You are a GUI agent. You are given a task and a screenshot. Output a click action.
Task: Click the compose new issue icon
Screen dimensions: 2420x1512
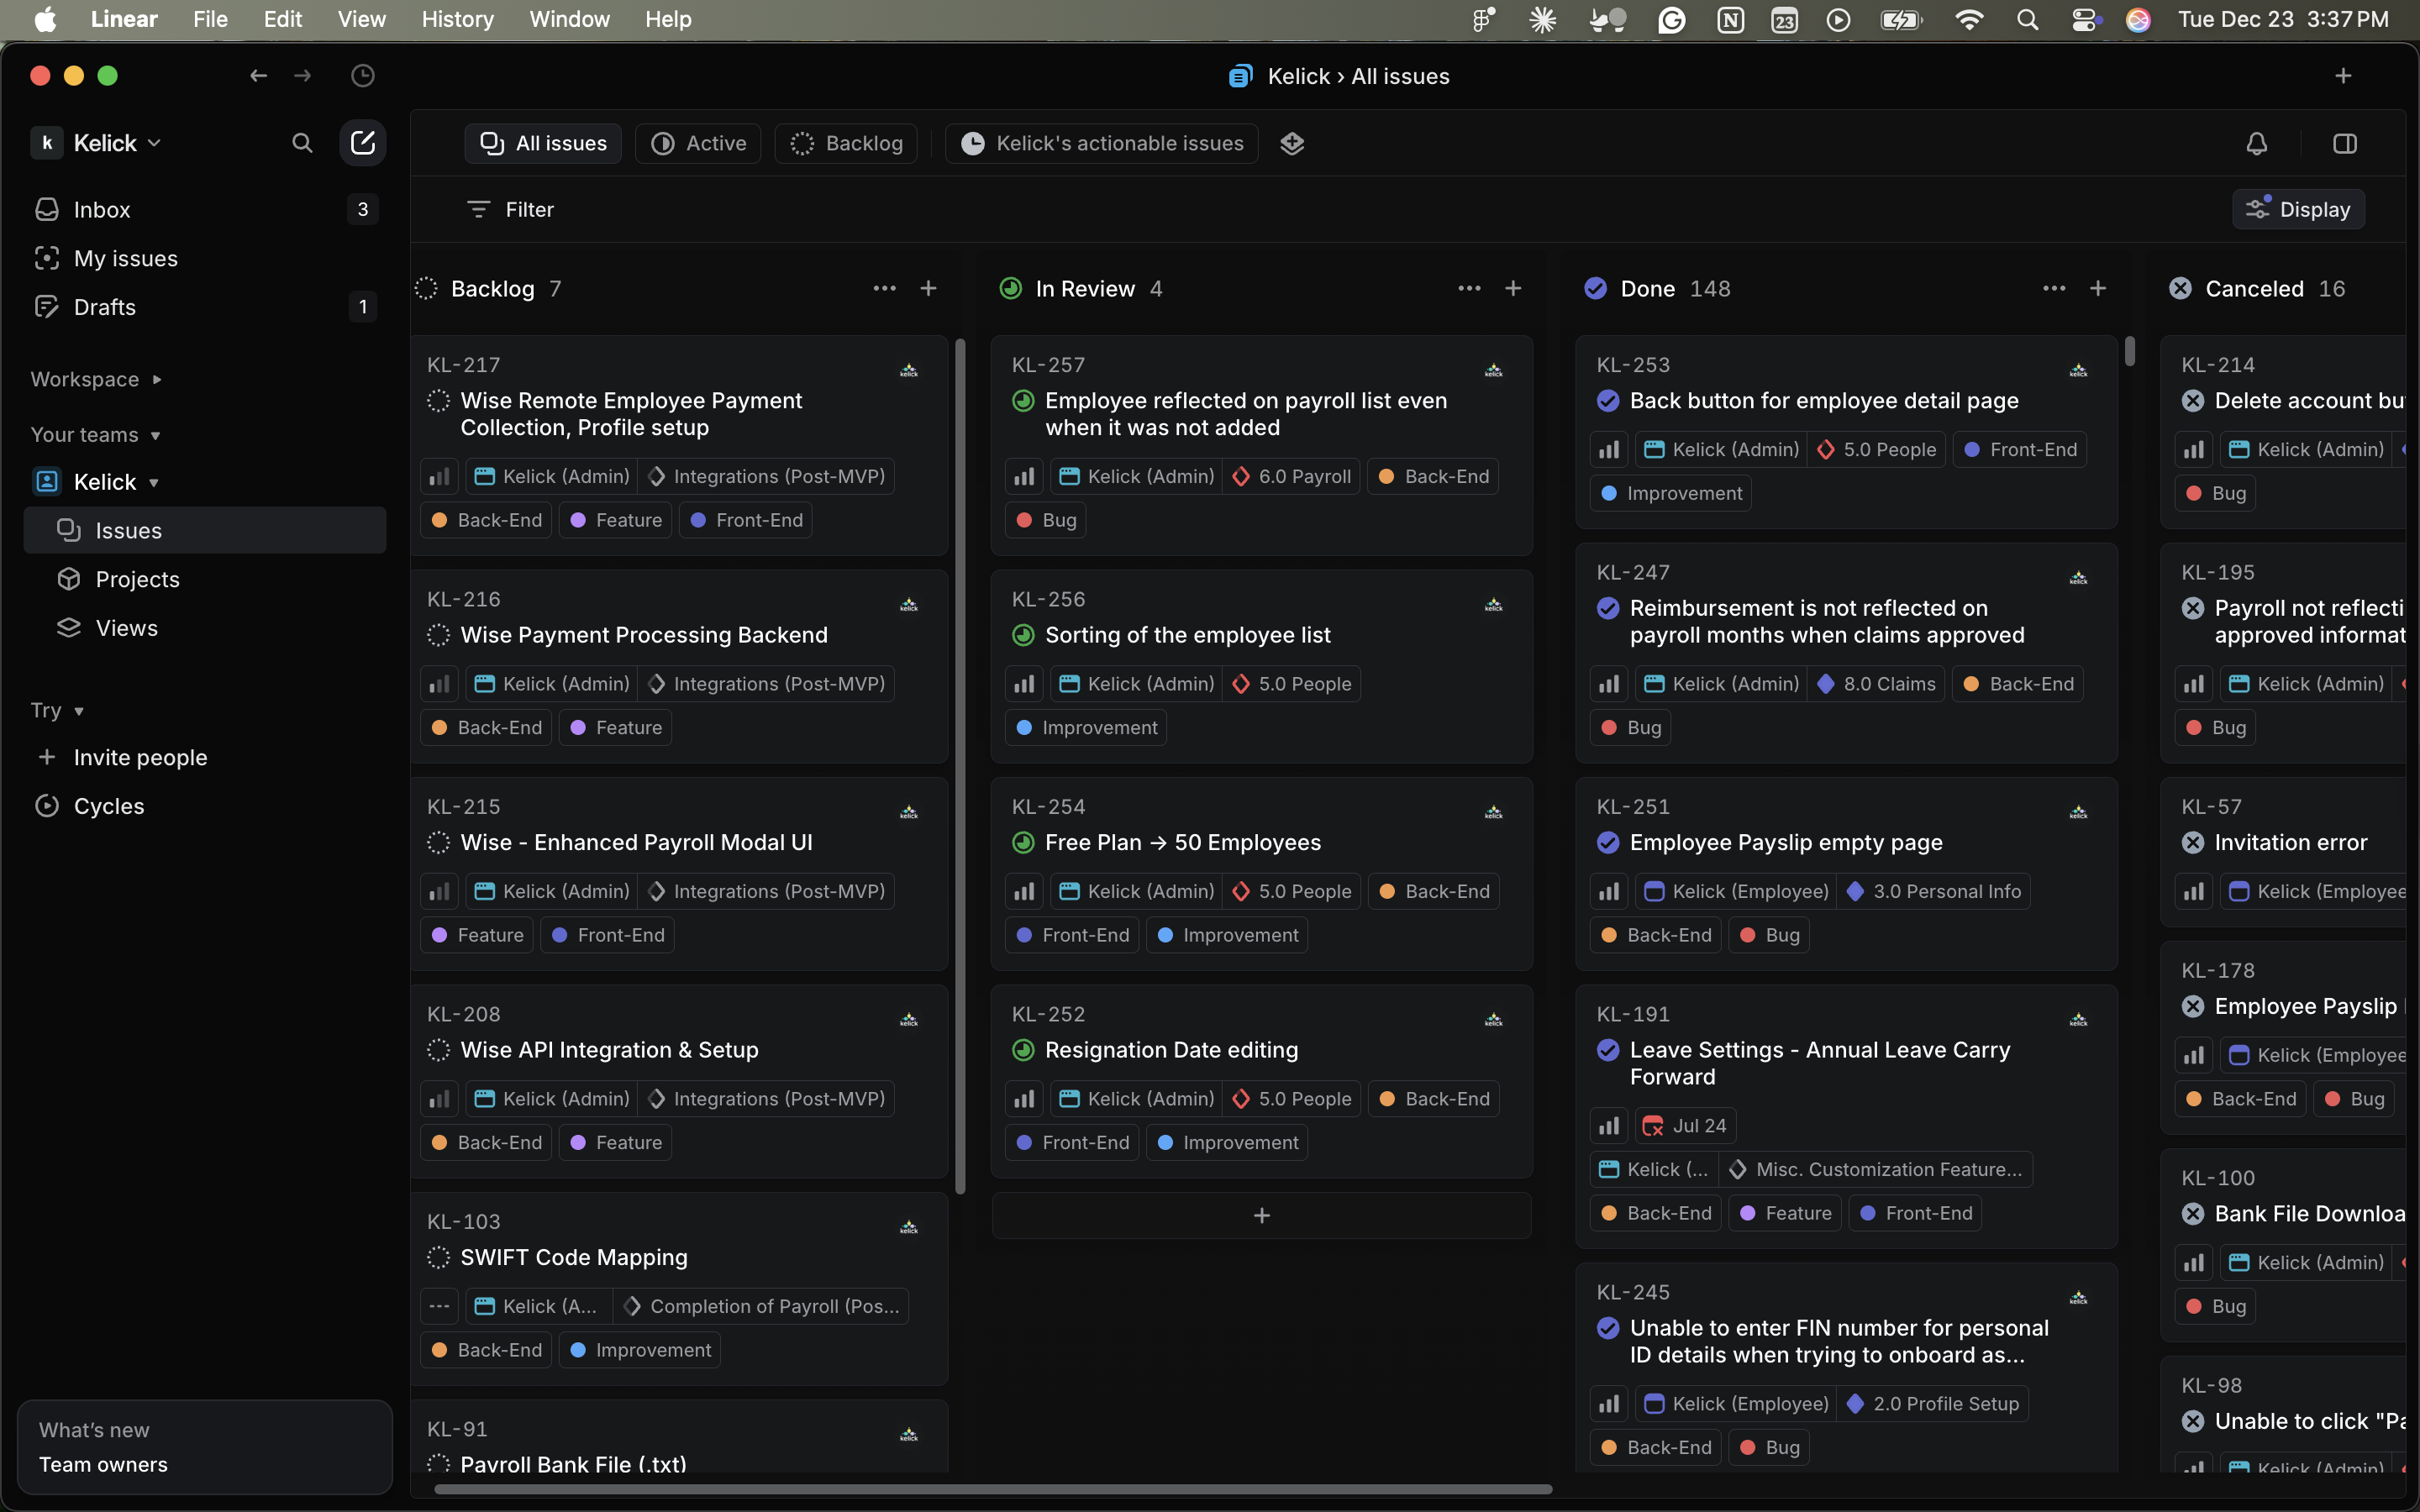[362, 143]
